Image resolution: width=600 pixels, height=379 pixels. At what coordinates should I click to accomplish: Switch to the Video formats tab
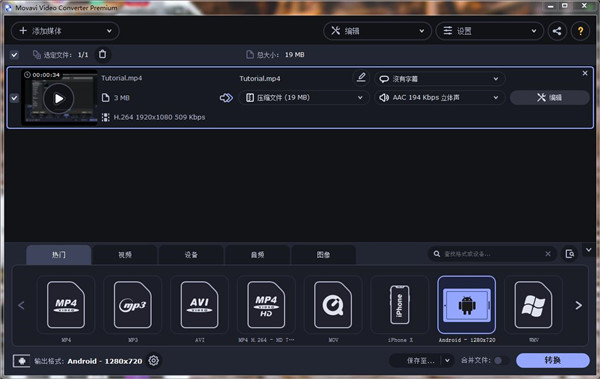click(x=125, y=255)
